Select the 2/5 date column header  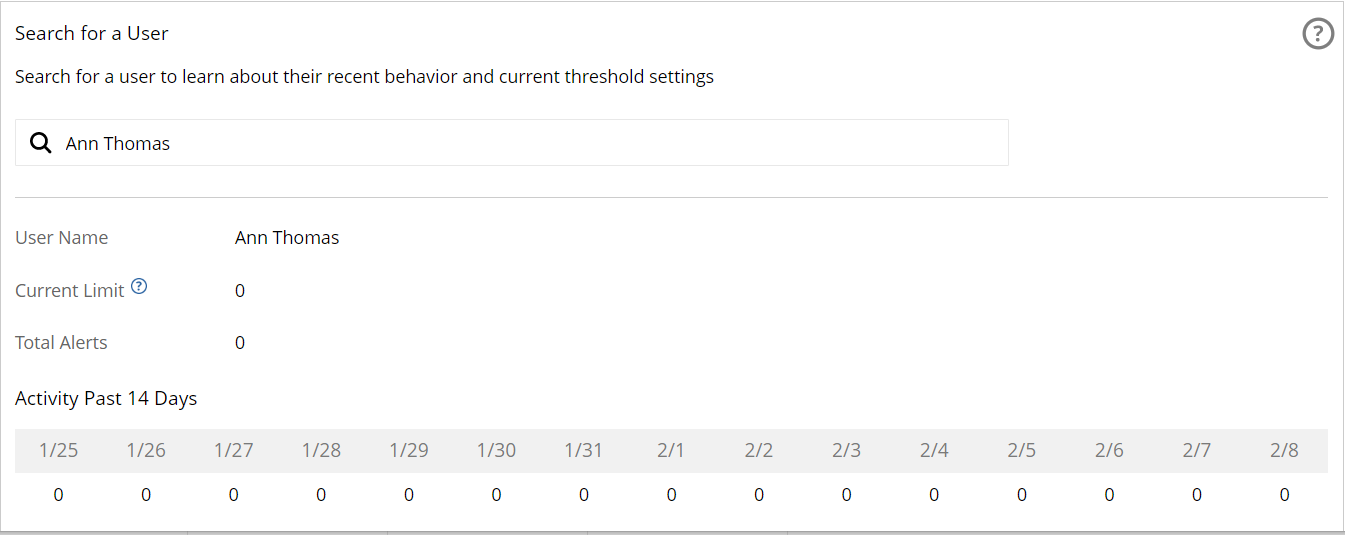coord(1021,450)
